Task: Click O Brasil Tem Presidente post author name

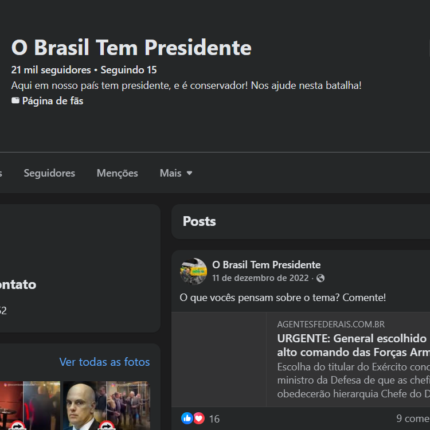Action: 266,265
